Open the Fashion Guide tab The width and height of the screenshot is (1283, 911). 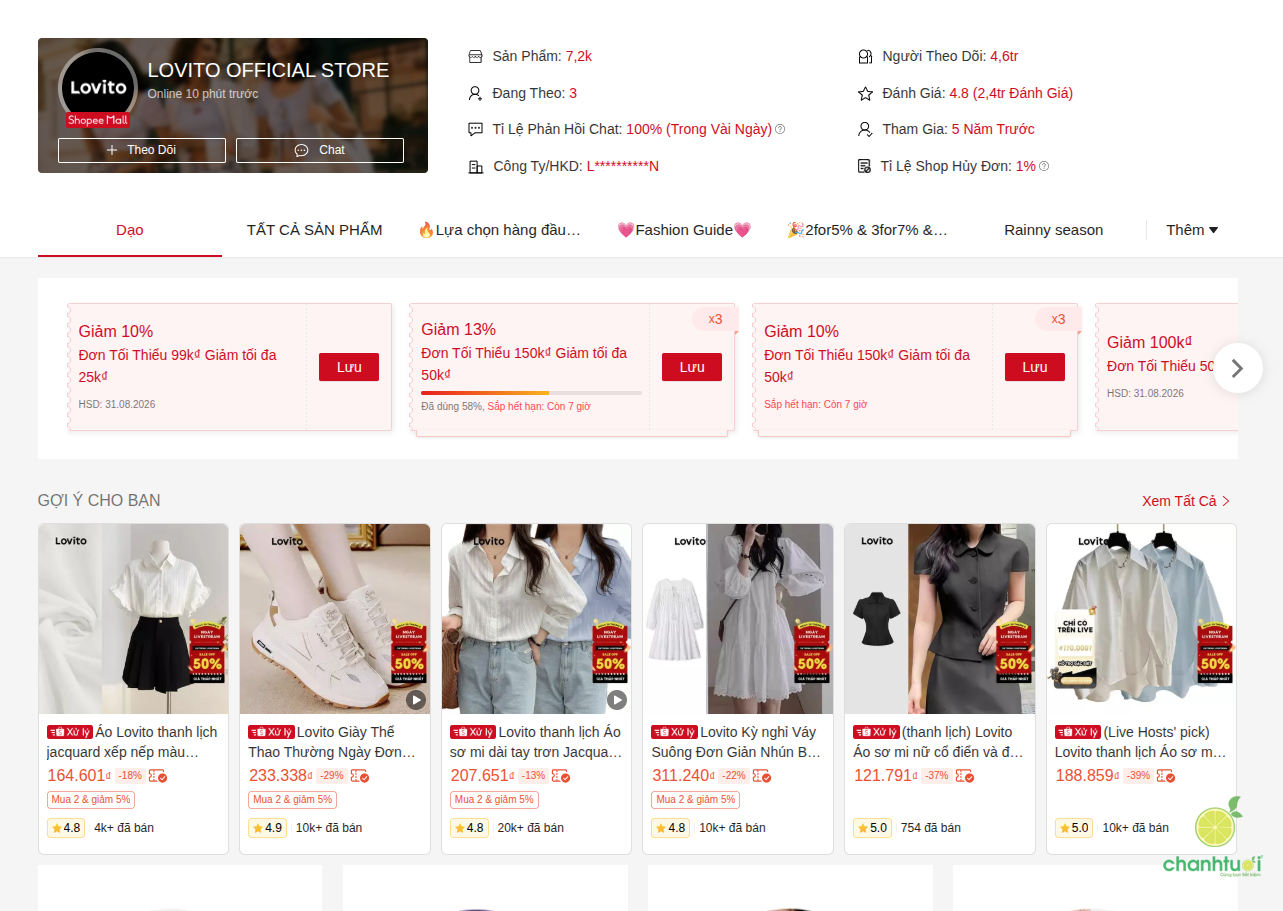point(684,230)
